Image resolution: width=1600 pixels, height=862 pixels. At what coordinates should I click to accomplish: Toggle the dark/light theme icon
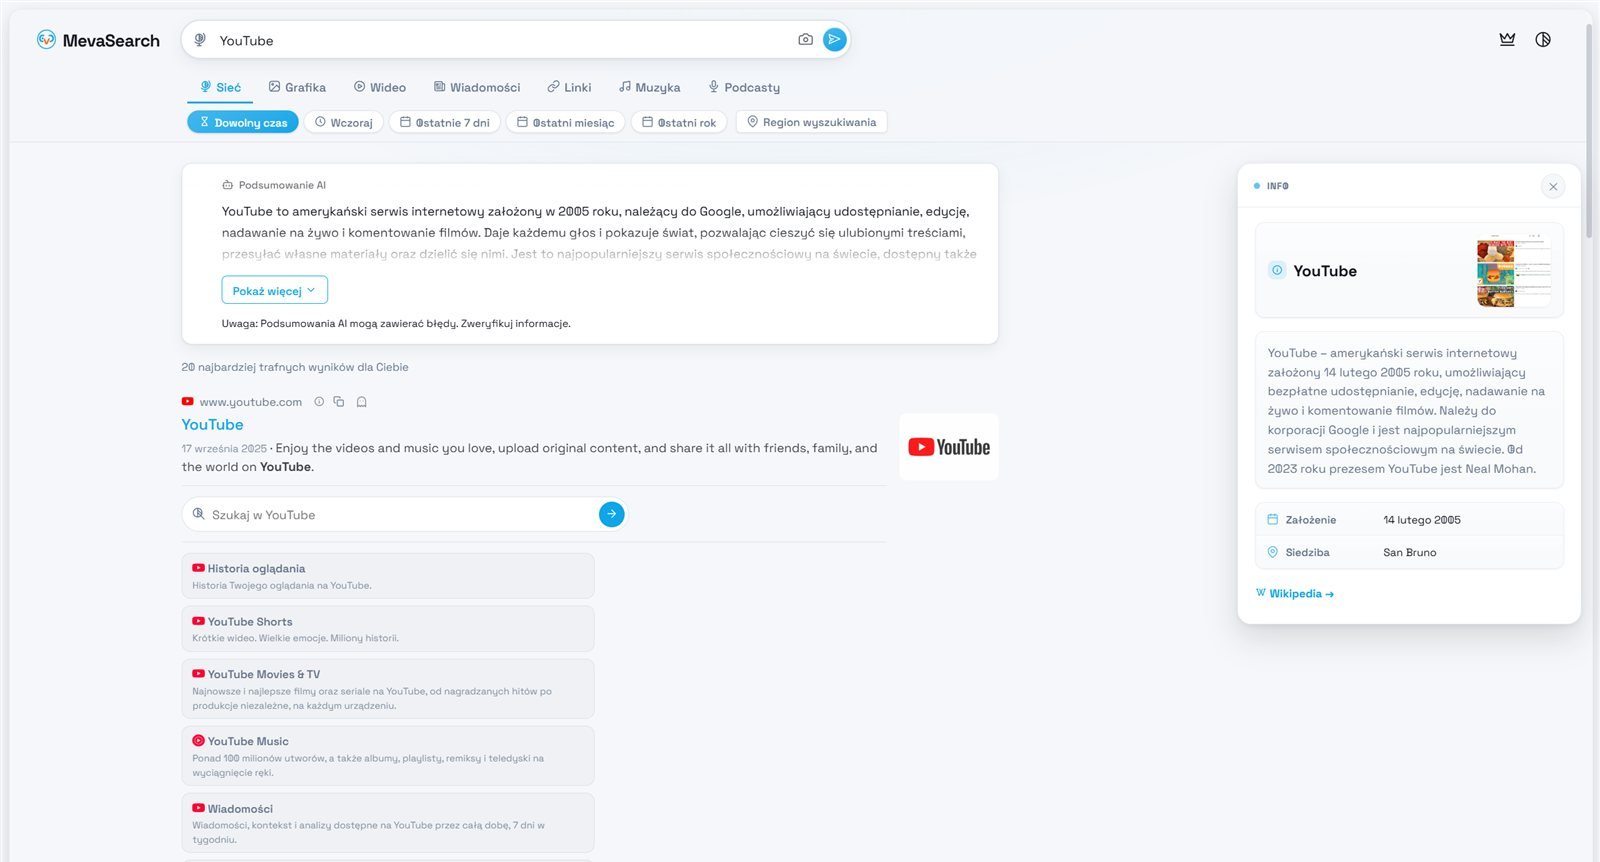click(1543, 40)
